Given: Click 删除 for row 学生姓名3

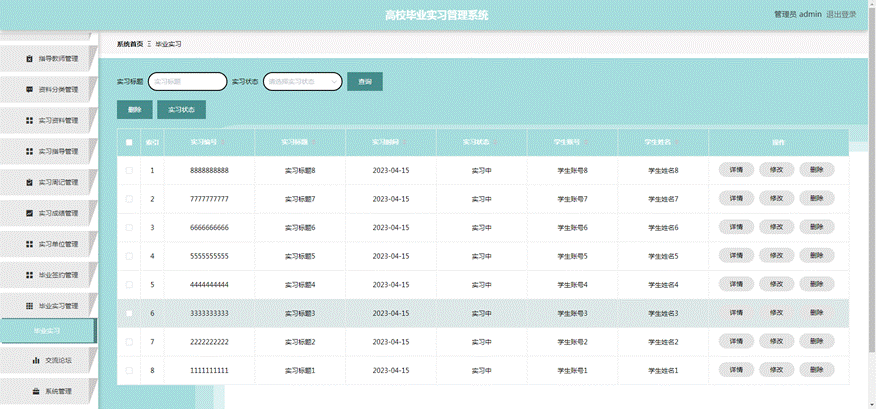Looking at the screenshot, I should tap(817, 312).
